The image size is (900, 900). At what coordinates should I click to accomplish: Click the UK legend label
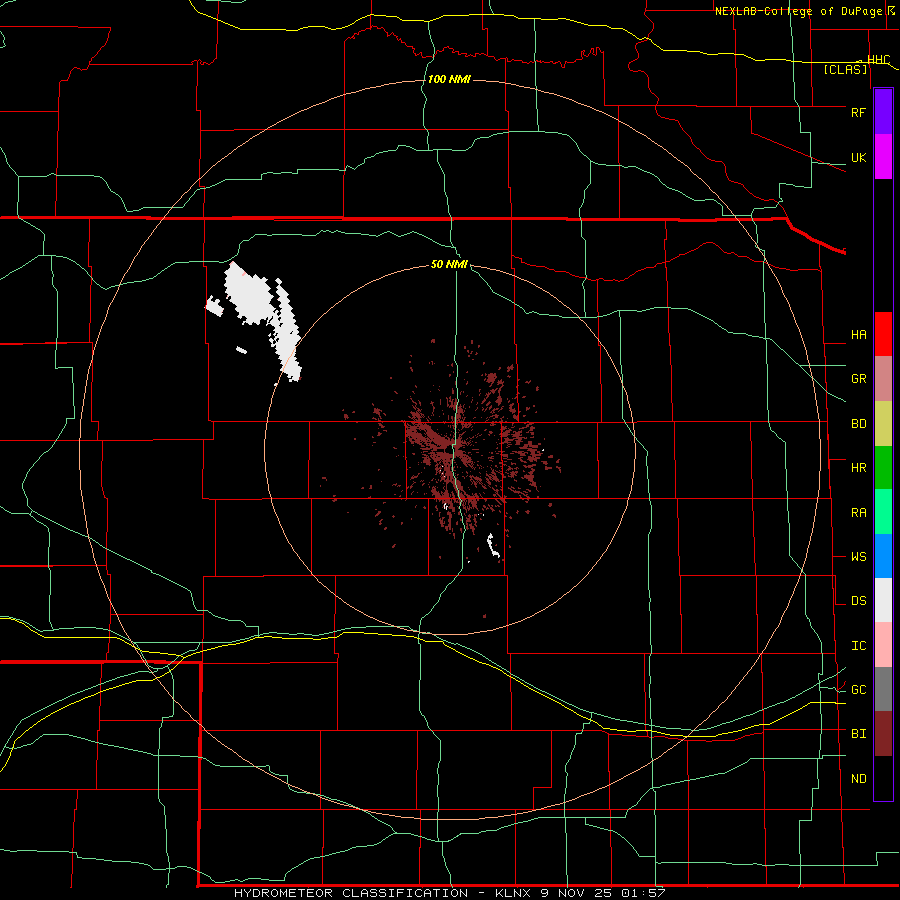tap(858, 158)
